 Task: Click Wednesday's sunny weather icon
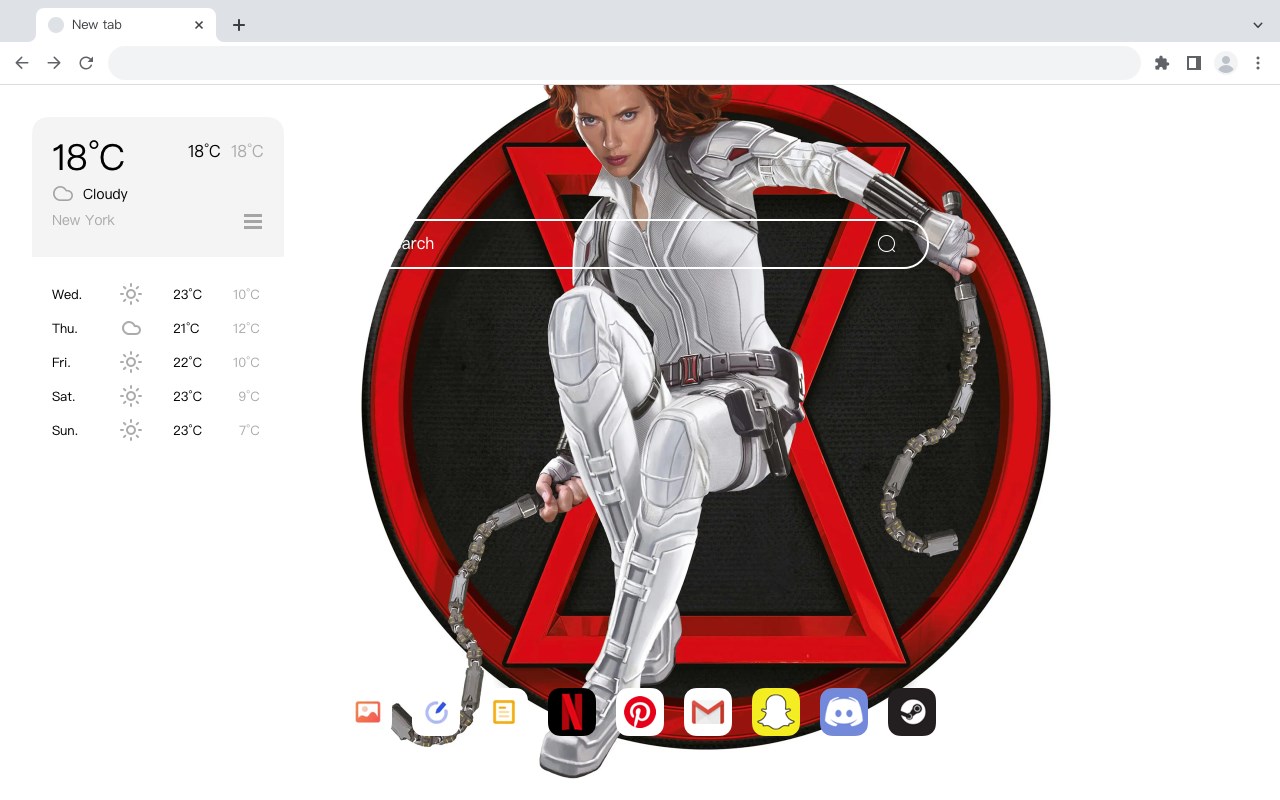pyautogui.click(x=131, y=294)
